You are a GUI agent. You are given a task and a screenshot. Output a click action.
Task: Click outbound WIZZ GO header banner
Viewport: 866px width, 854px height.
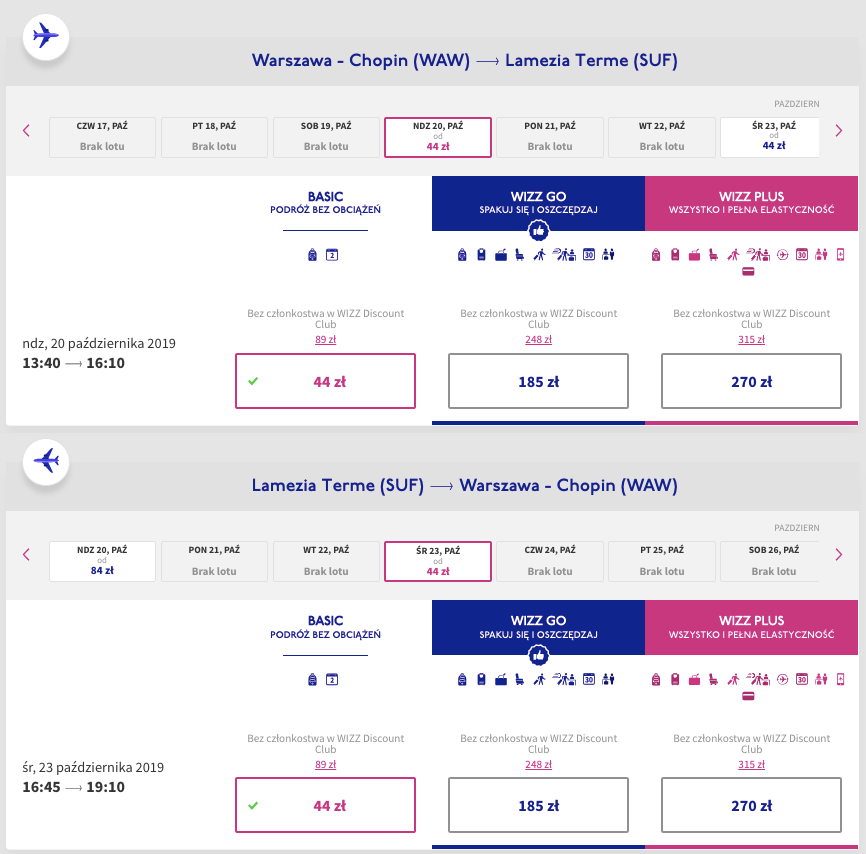pyautogui.click(x=538, y=203)
